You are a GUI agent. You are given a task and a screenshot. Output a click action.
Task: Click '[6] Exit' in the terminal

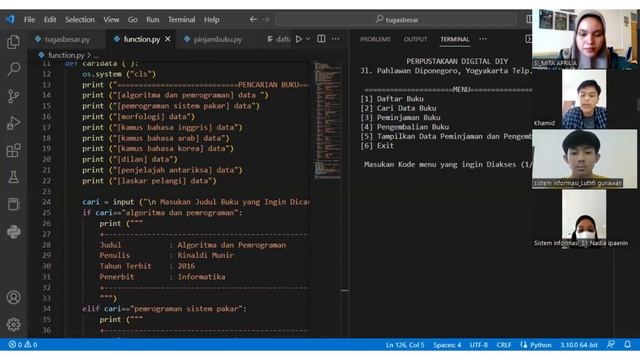point(377,146)
